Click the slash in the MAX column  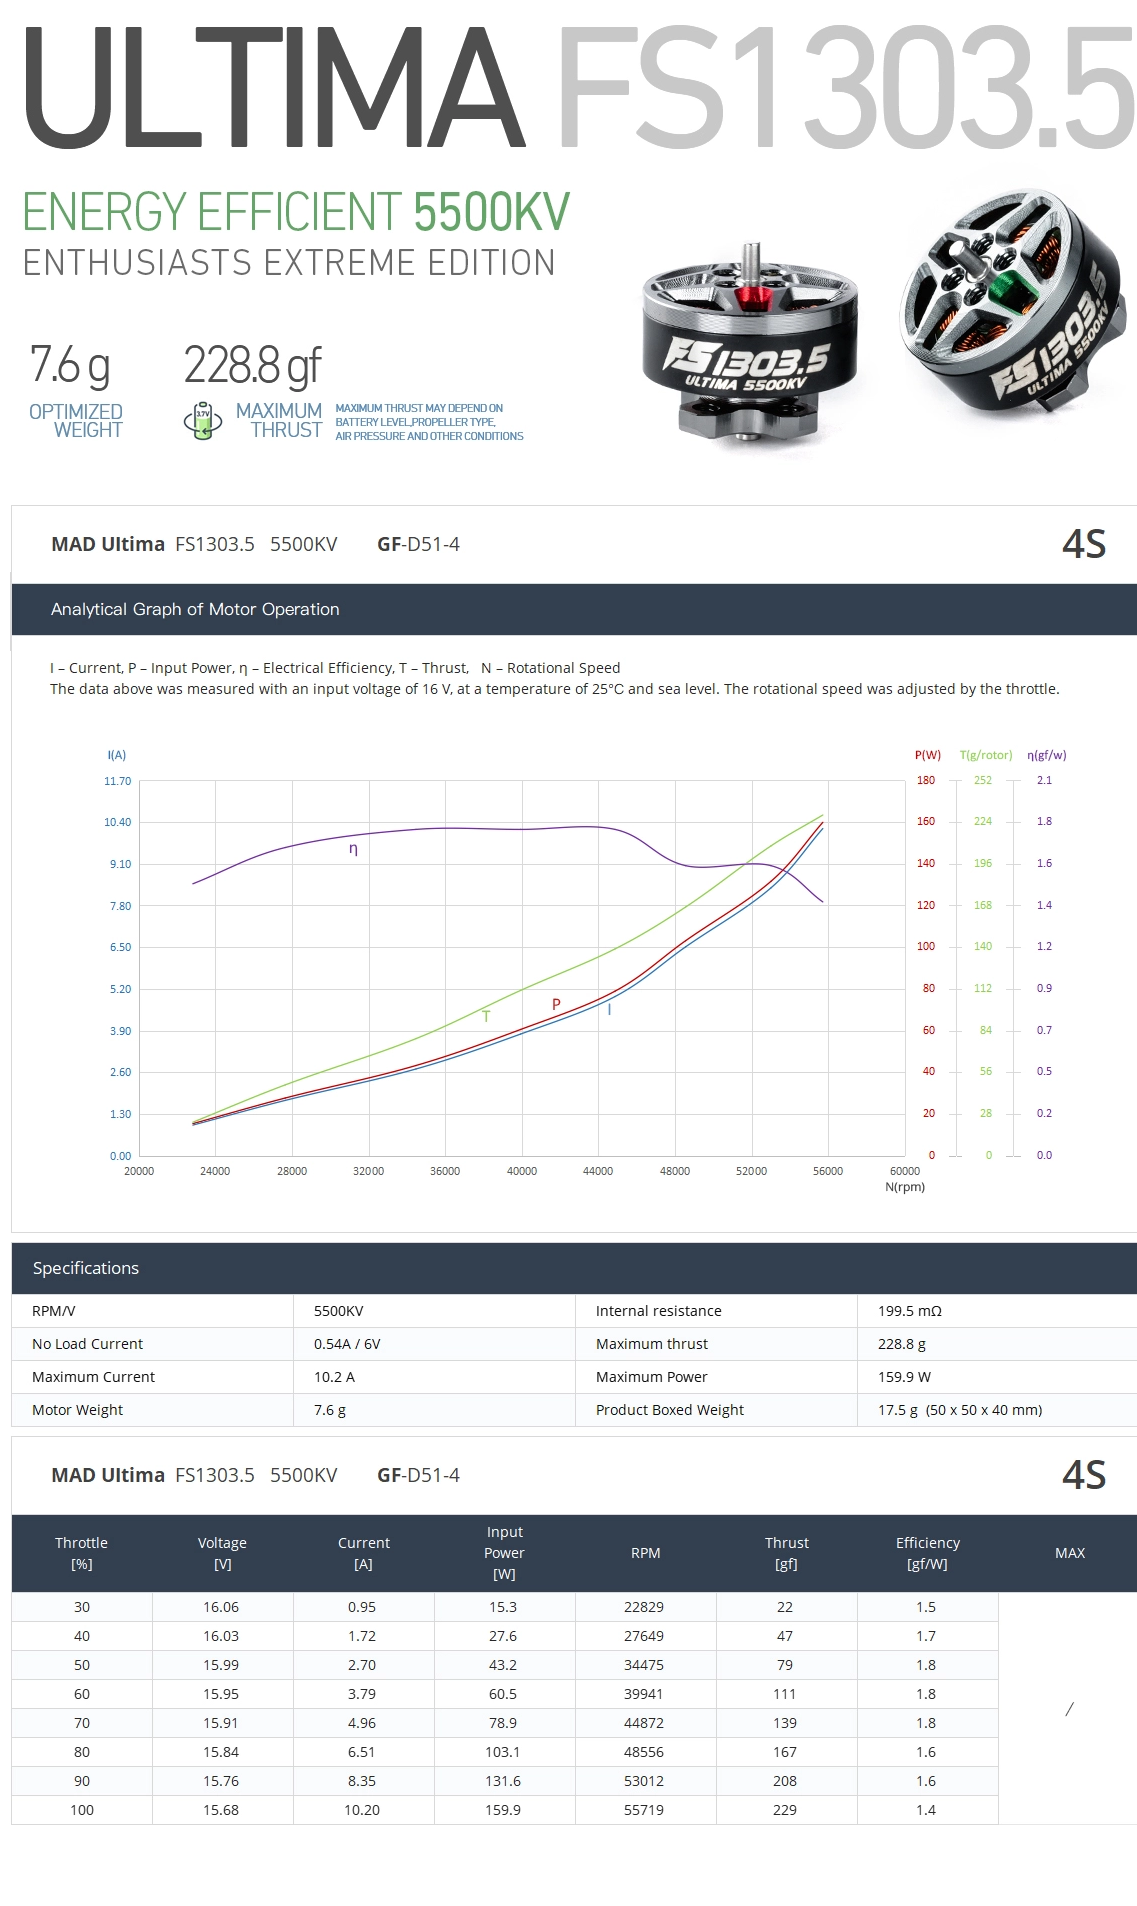pos(1069,1709)
